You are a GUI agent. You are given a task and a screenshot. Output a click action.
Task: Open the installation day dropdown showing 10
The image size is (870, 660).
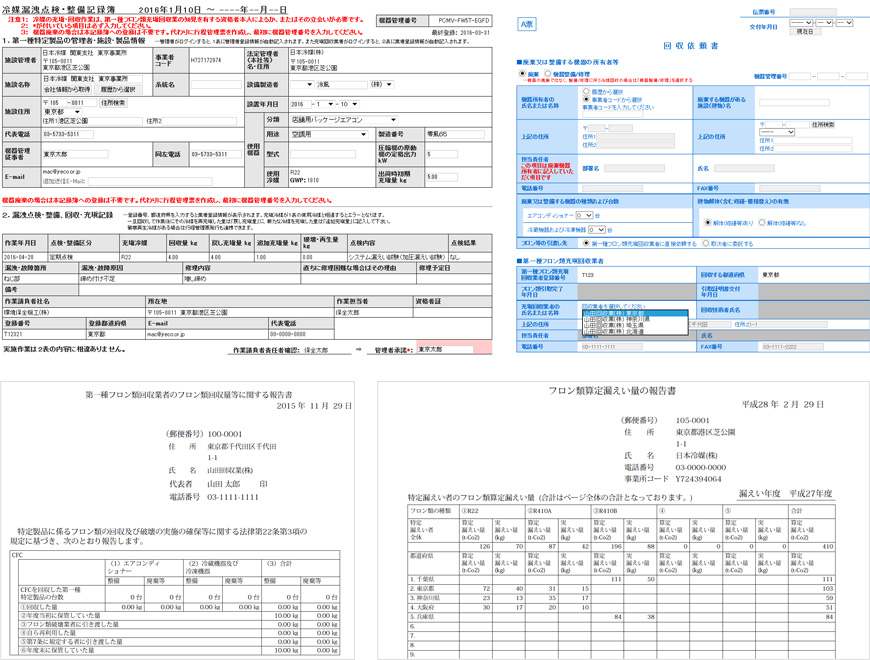(349, 104)
